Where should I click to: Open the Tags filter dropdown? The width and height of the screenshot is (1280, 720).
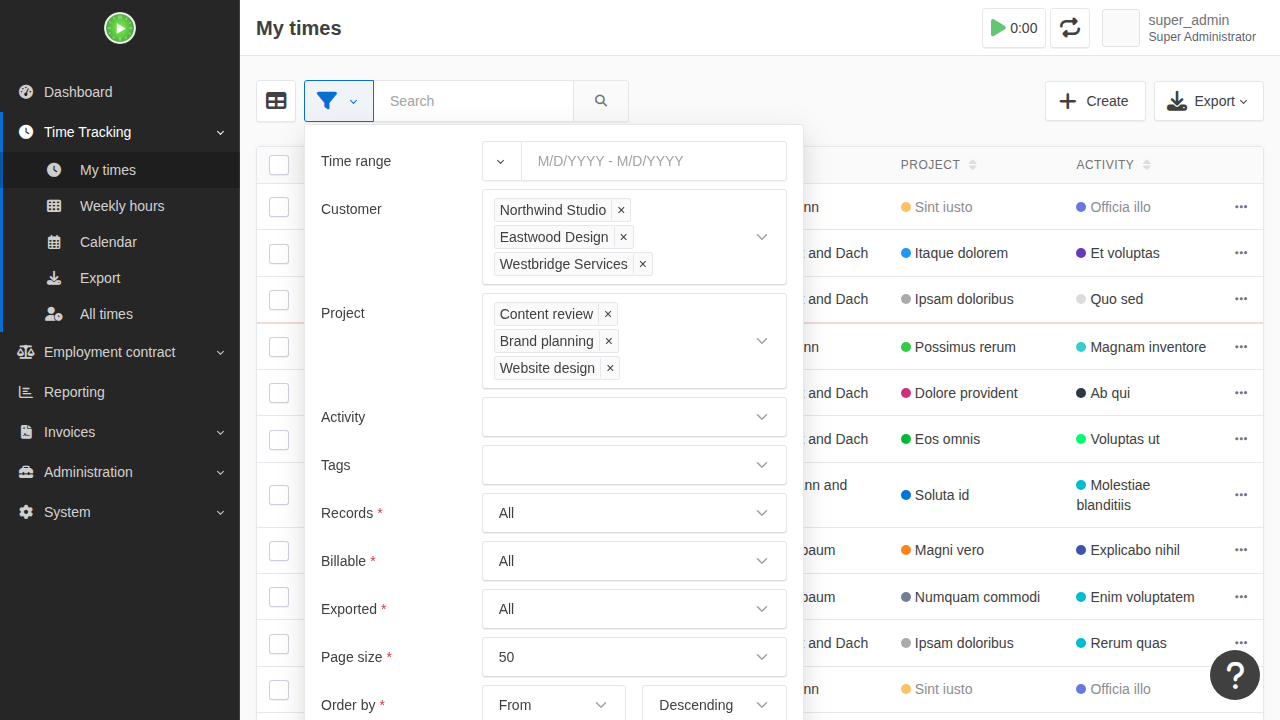[x=634, y=465]
